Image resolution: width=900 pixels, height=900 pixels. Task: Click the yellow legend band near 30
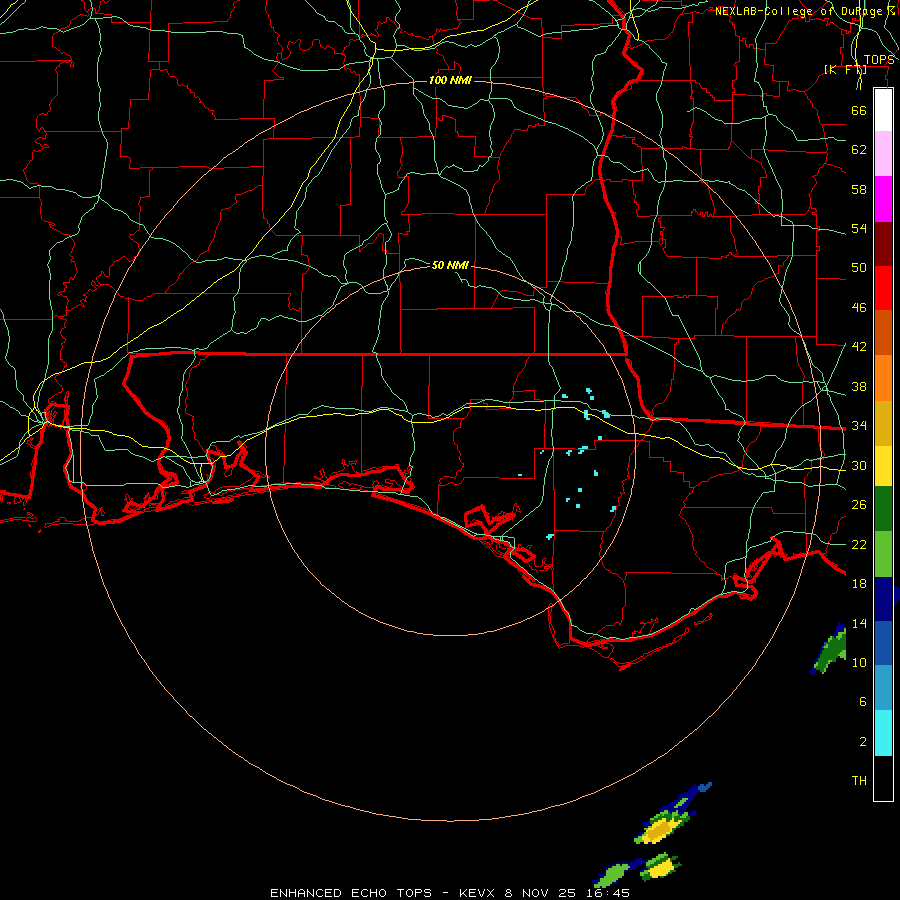883,466
